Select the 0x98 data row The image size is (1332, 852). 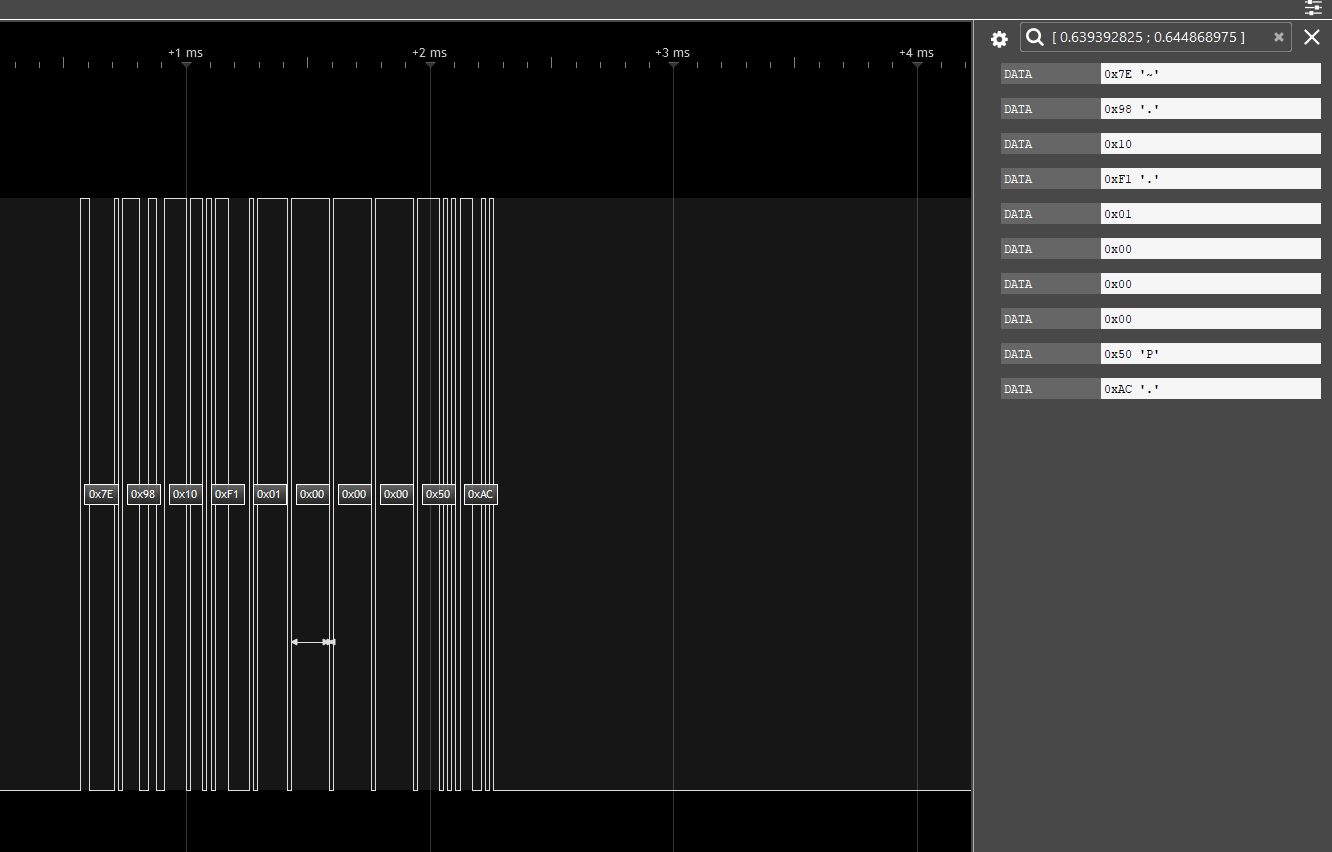[x=1161, y=109]
